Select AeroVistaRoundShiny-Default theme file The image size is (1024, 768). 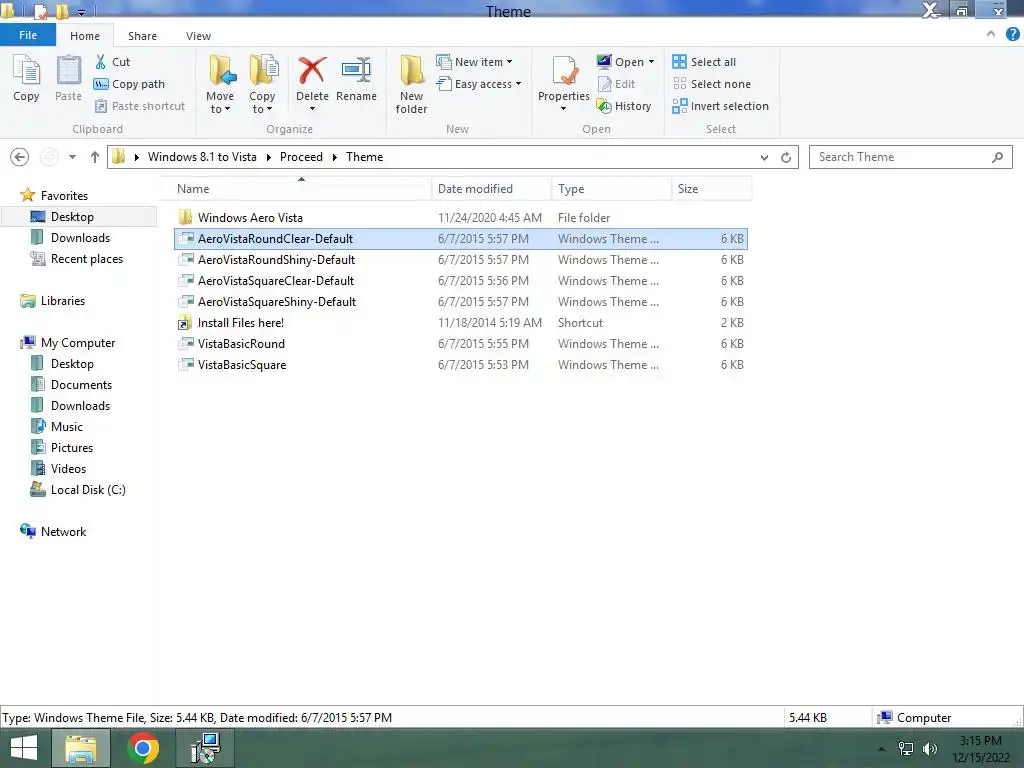pos(460,260)
